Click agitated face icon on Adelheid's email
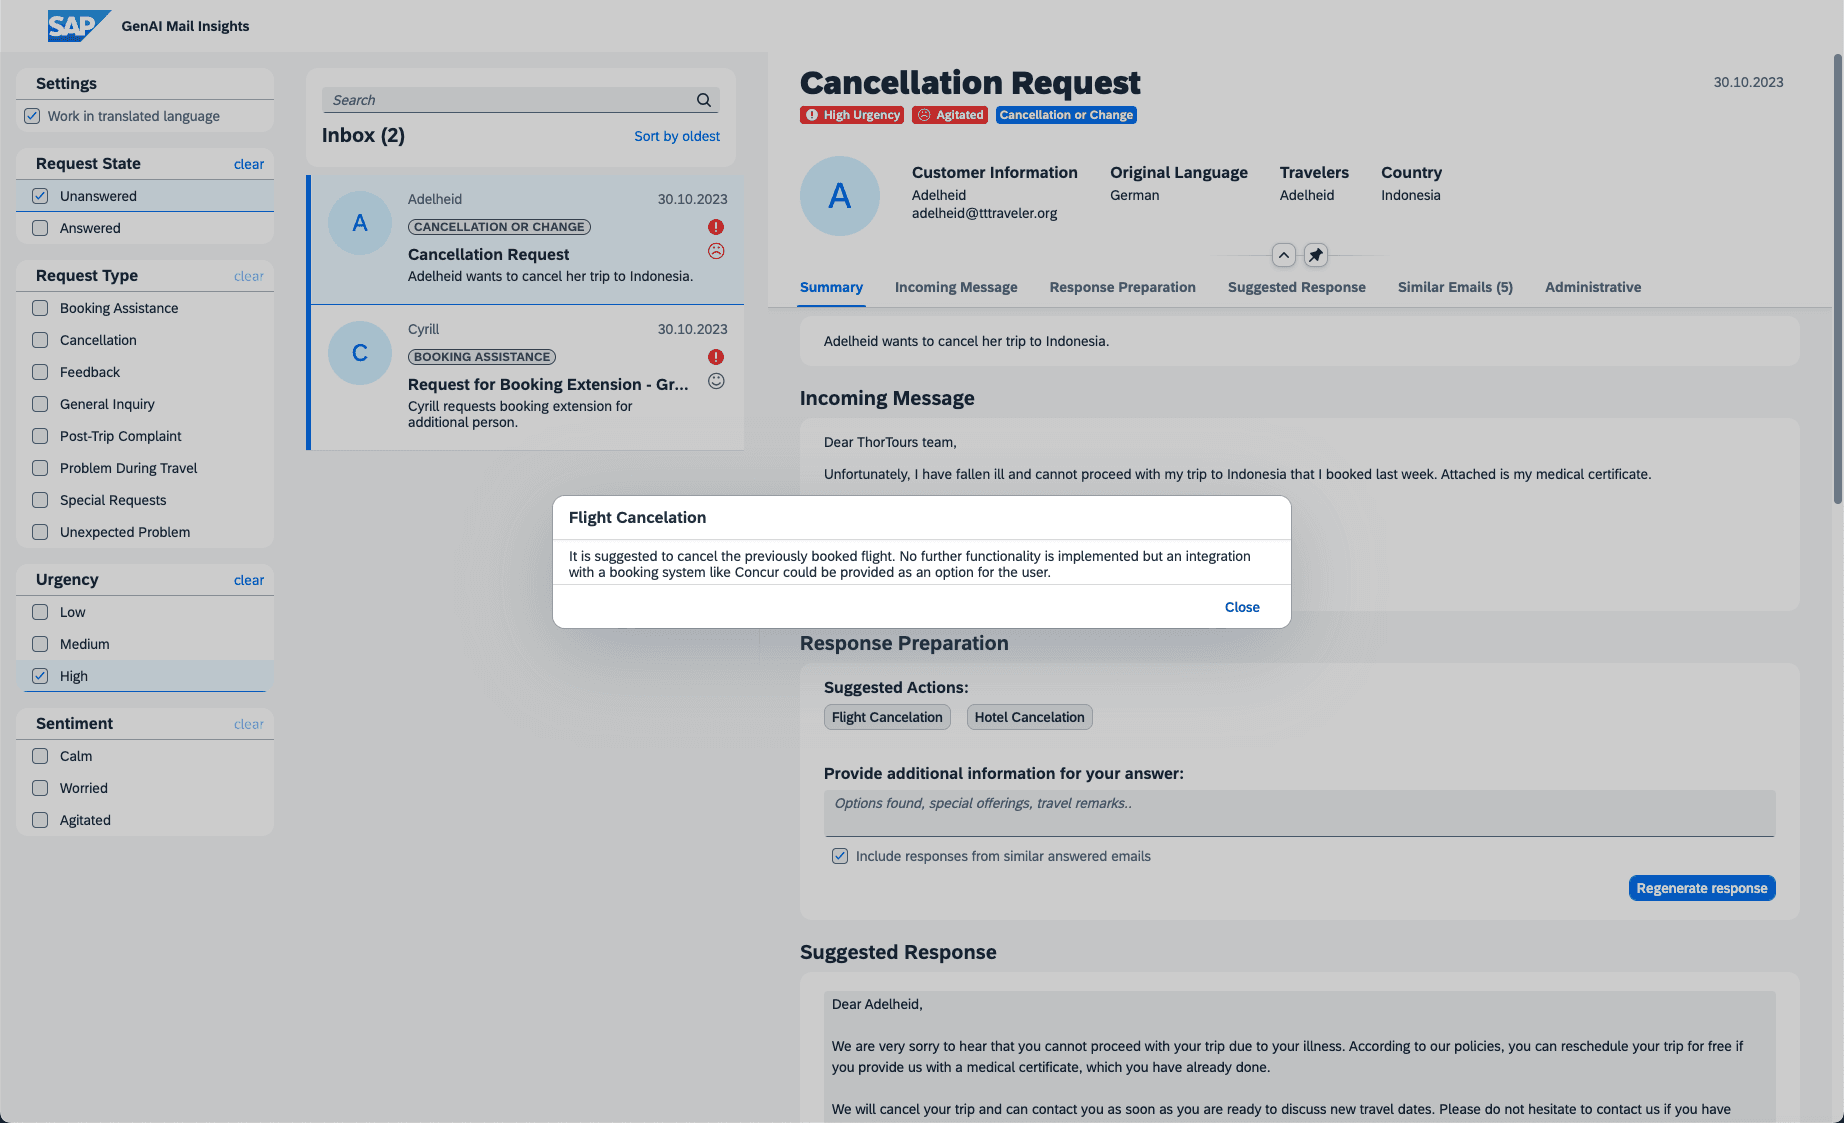 716,251
